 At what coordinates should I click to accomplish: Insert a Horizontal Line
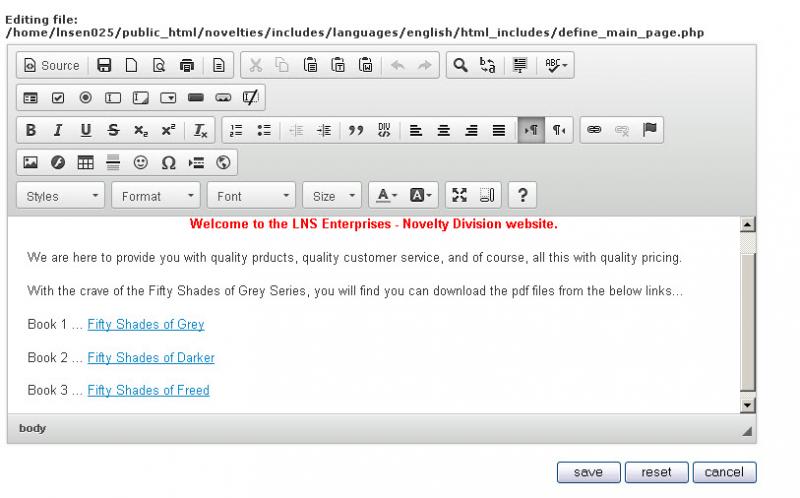pos(113,162)
